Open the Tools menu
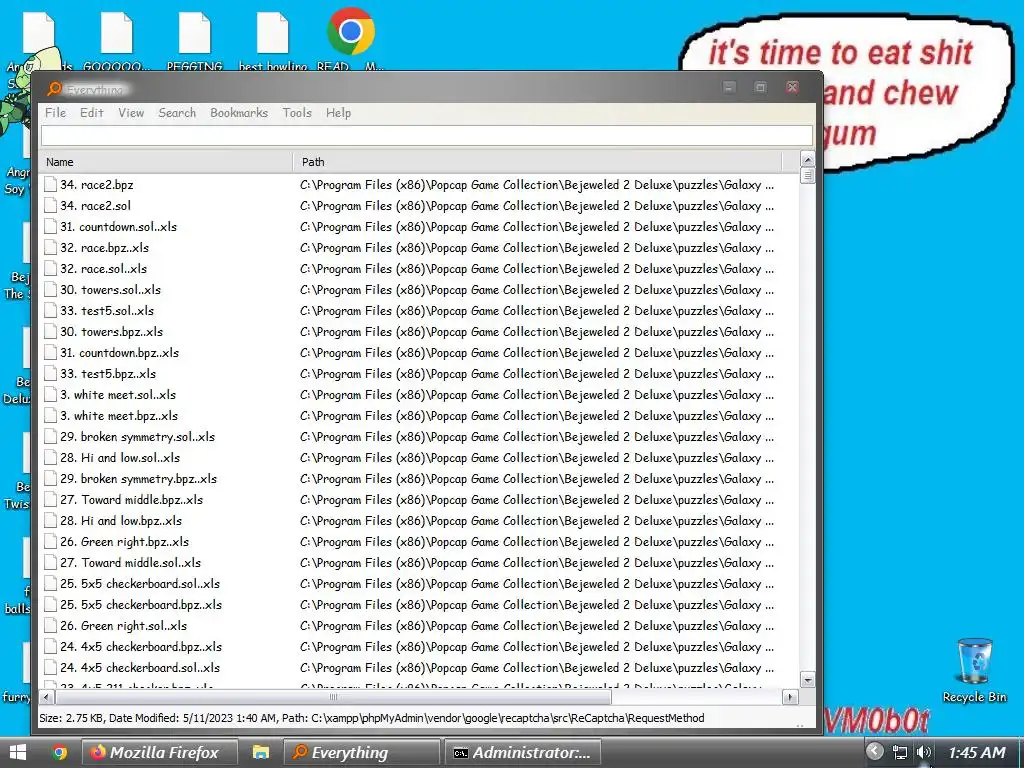The width and height of the screenshot is (1024, 768). [x=297, y=113]
